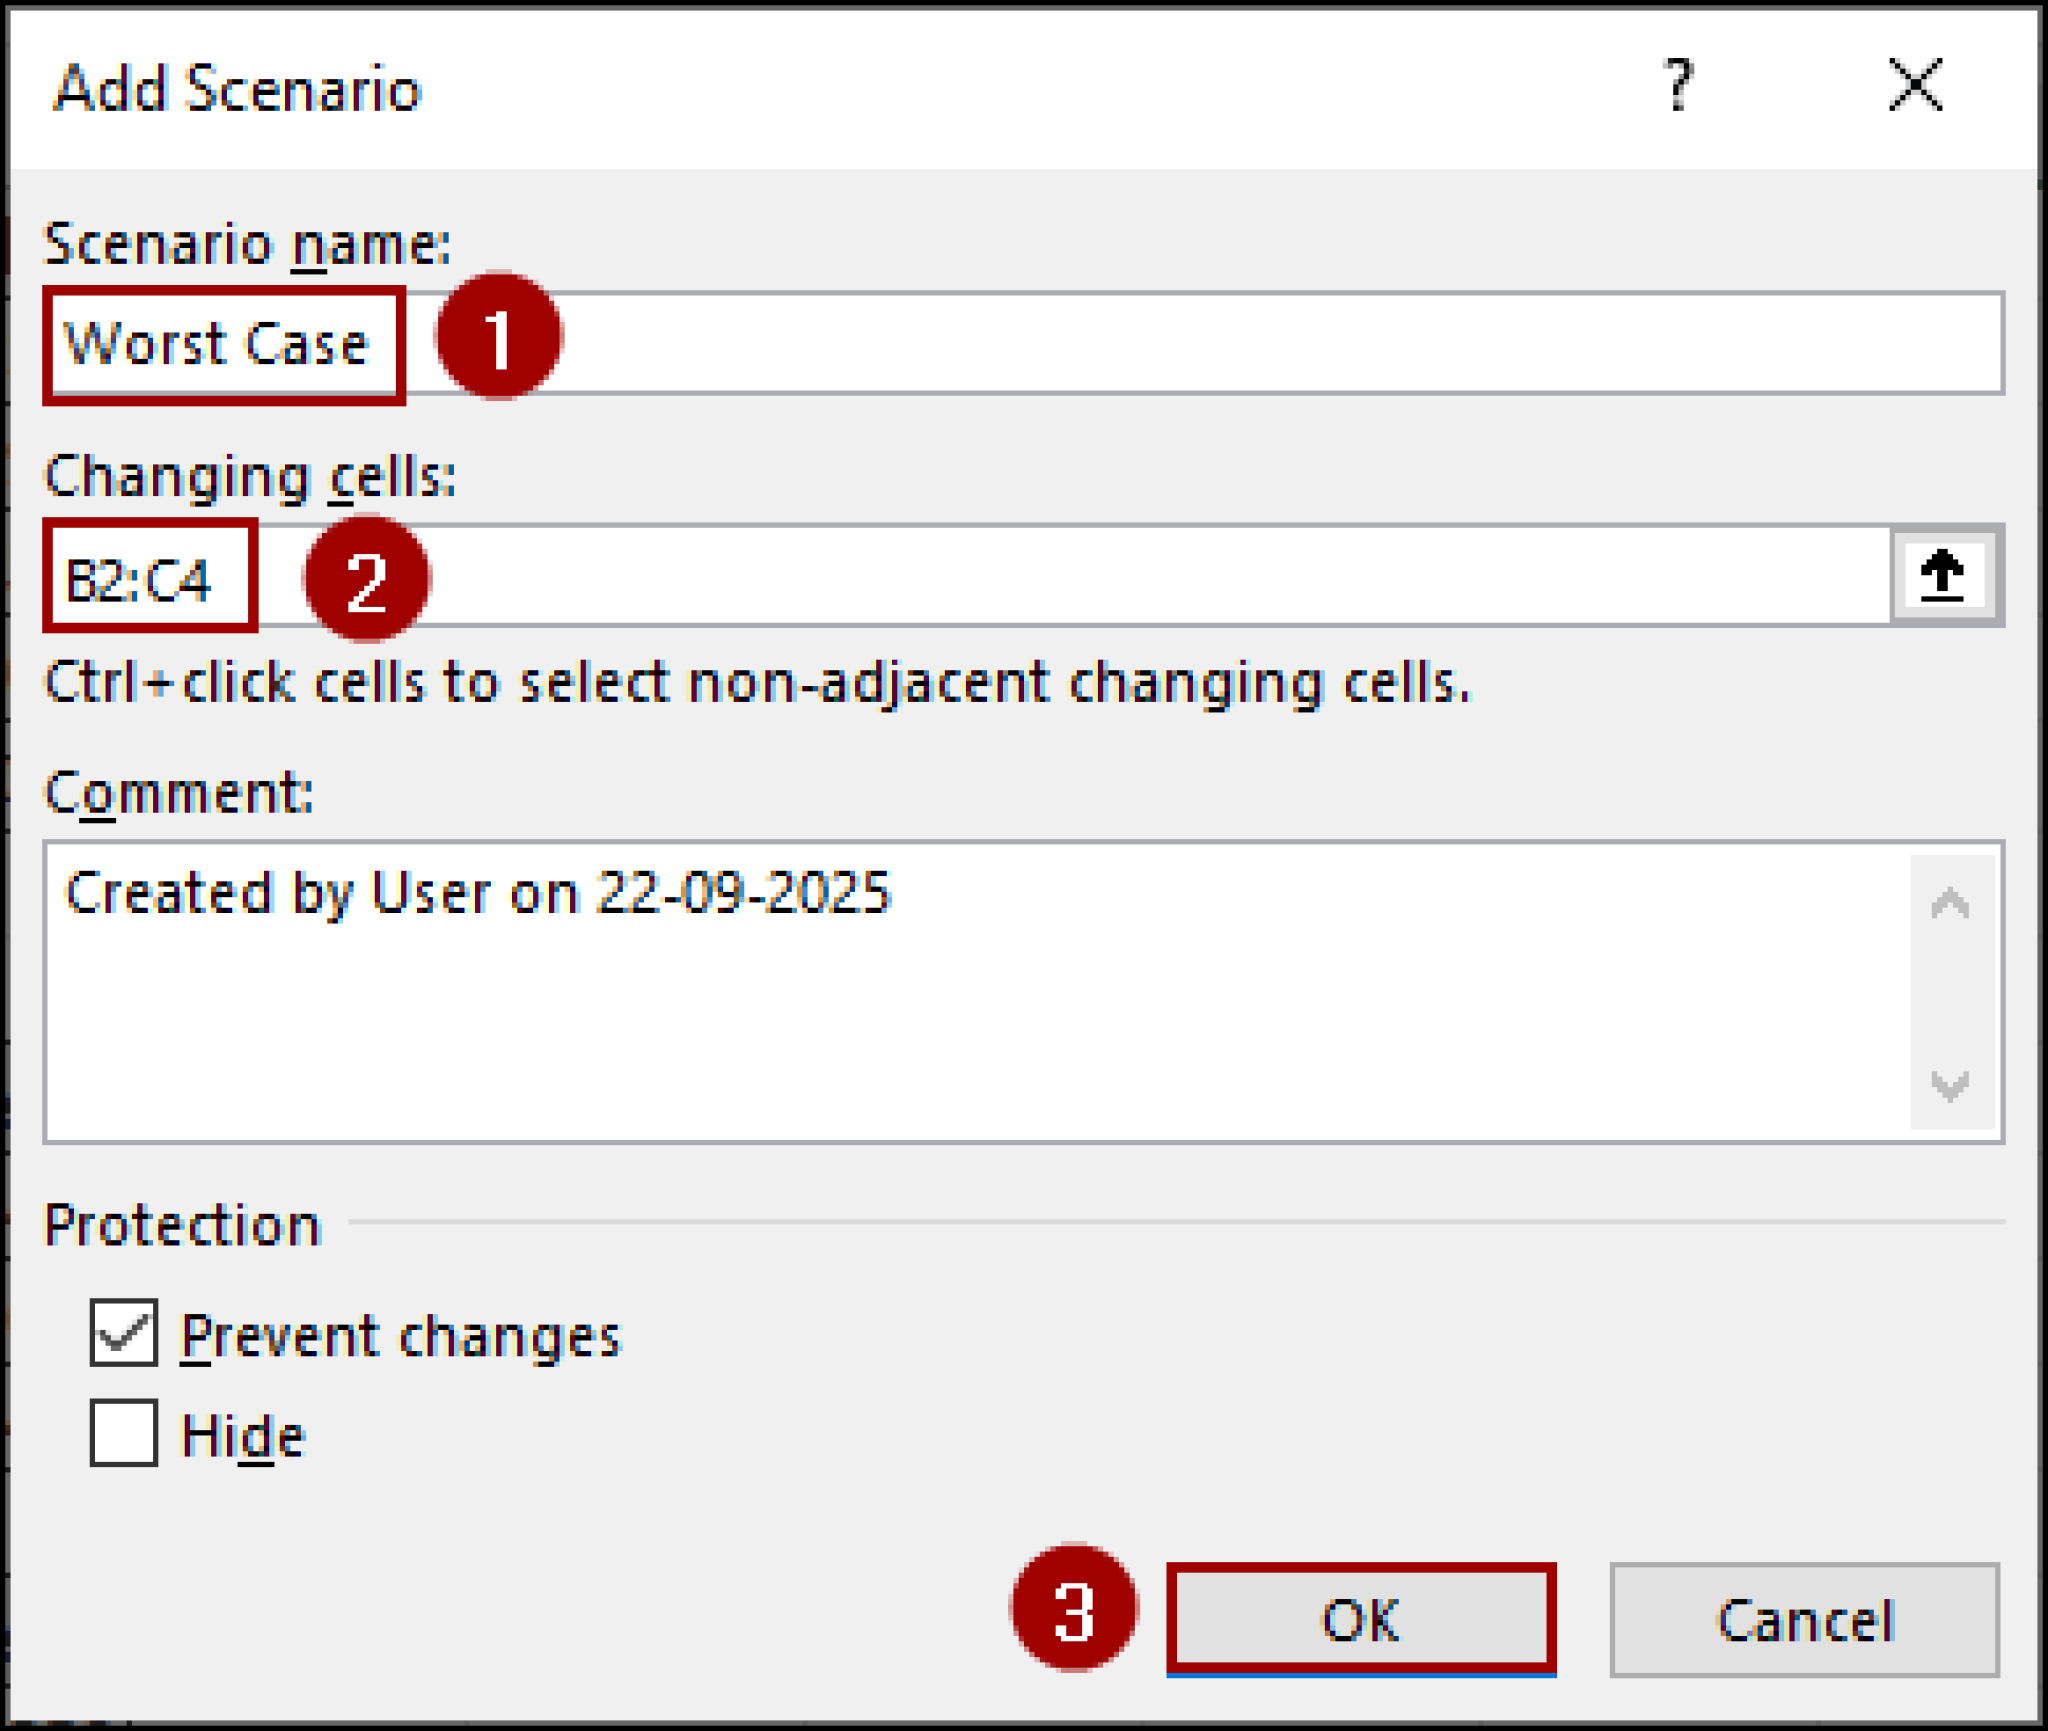Click the Changing cells label
This screenshot has height=1731, width=2048.
point(250,476)
